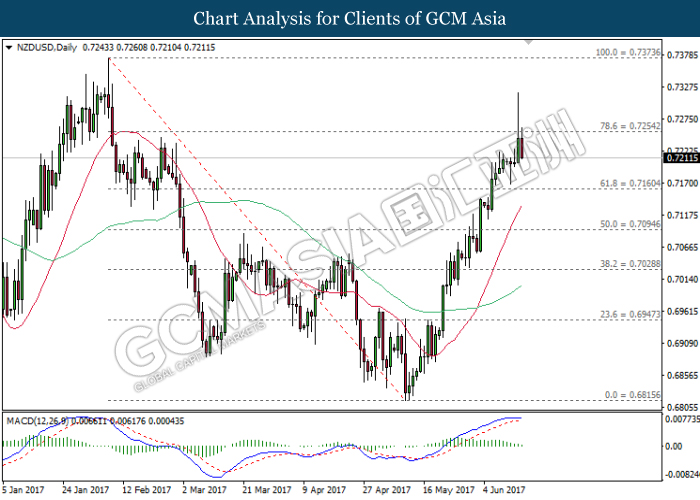
Task: Click the 12 Feb 2017 date label
Action: pos(146,490)
